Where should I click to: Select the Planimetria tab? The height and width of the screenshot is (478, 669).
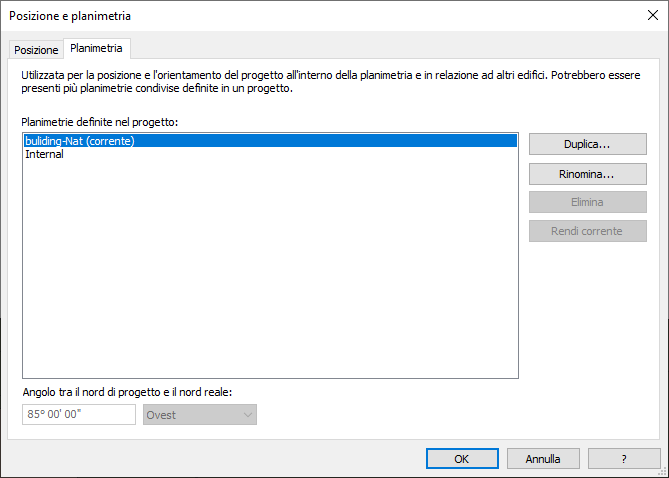[96, 48]
